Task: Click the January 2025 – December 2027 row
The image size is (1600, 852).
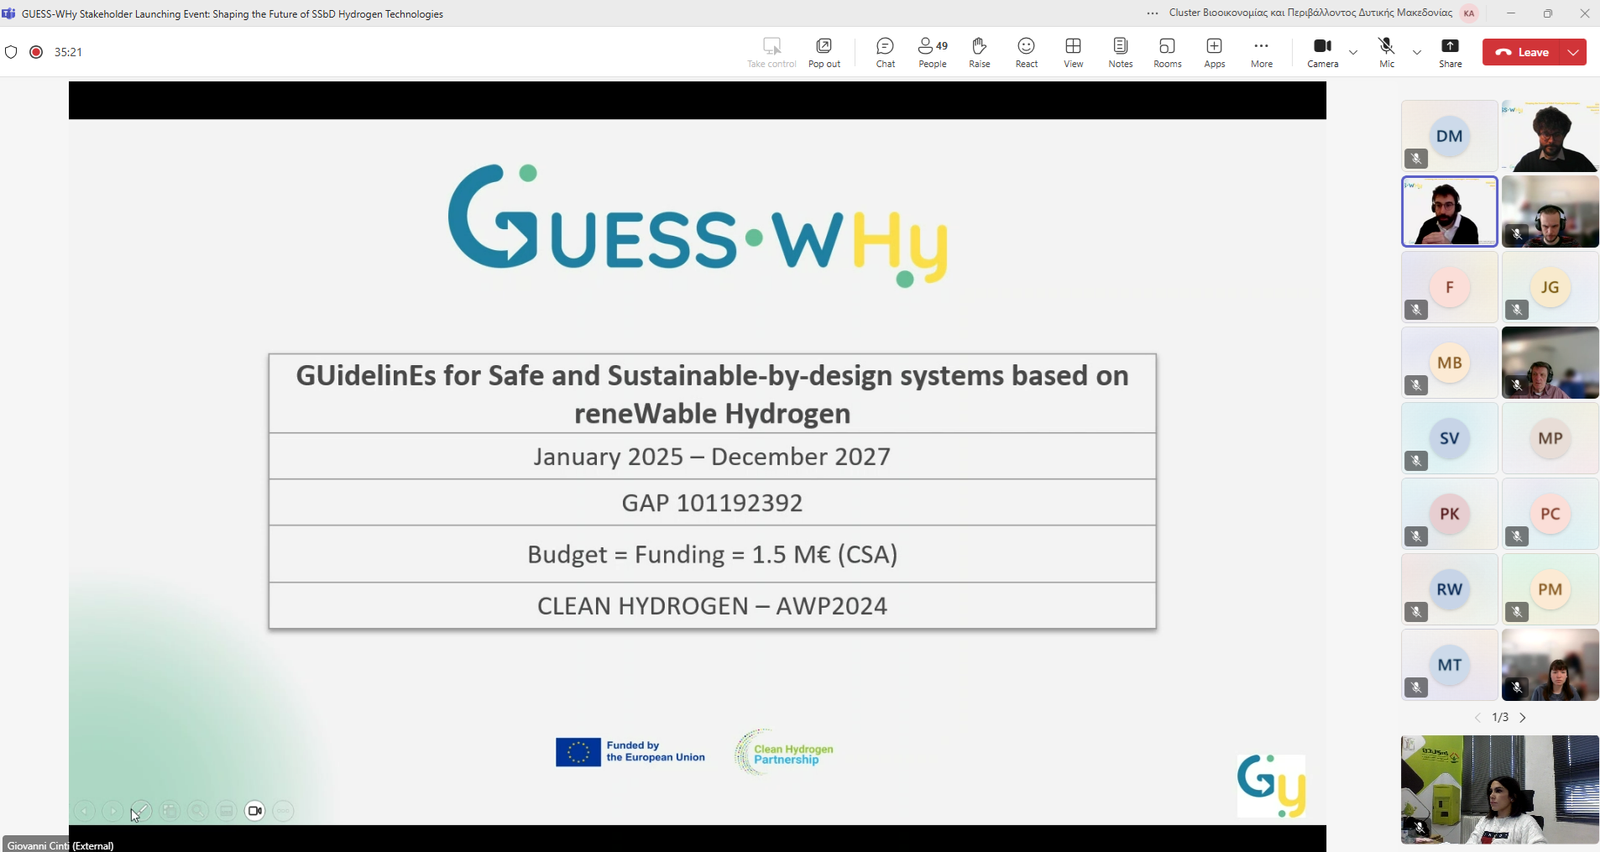Action: pos(712,456)
